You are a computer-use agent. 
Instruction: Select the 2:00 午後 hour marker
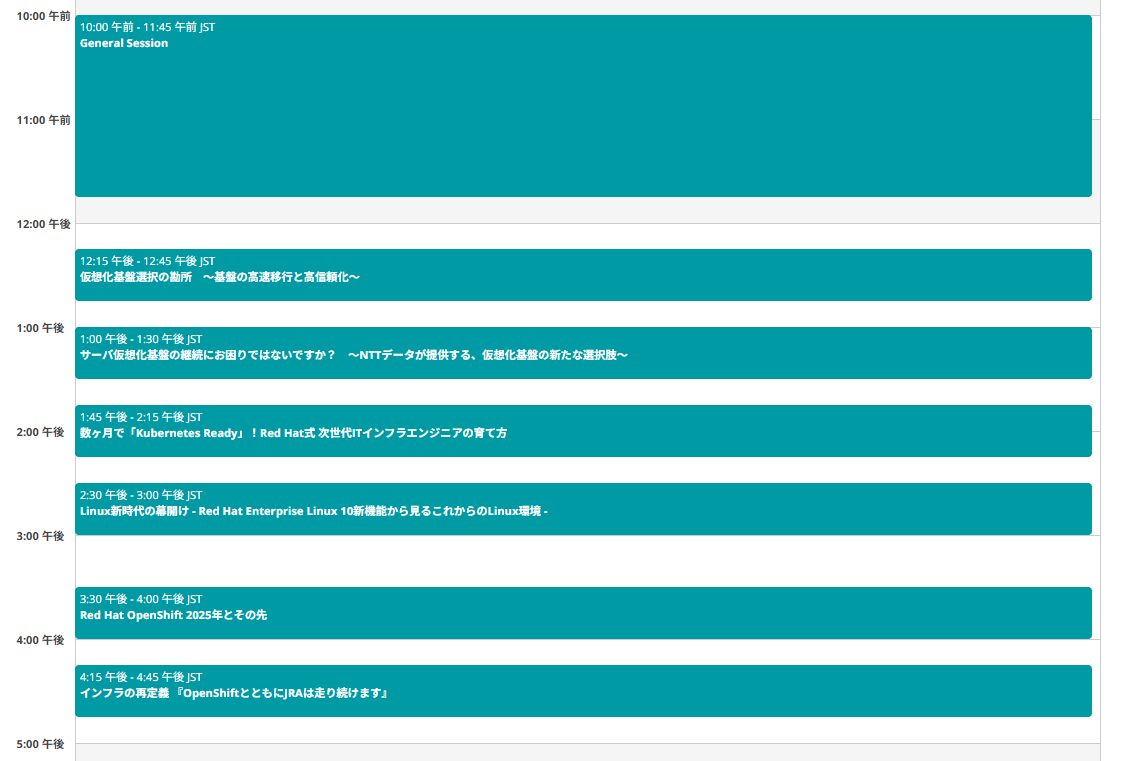click(x=40, y=432)
